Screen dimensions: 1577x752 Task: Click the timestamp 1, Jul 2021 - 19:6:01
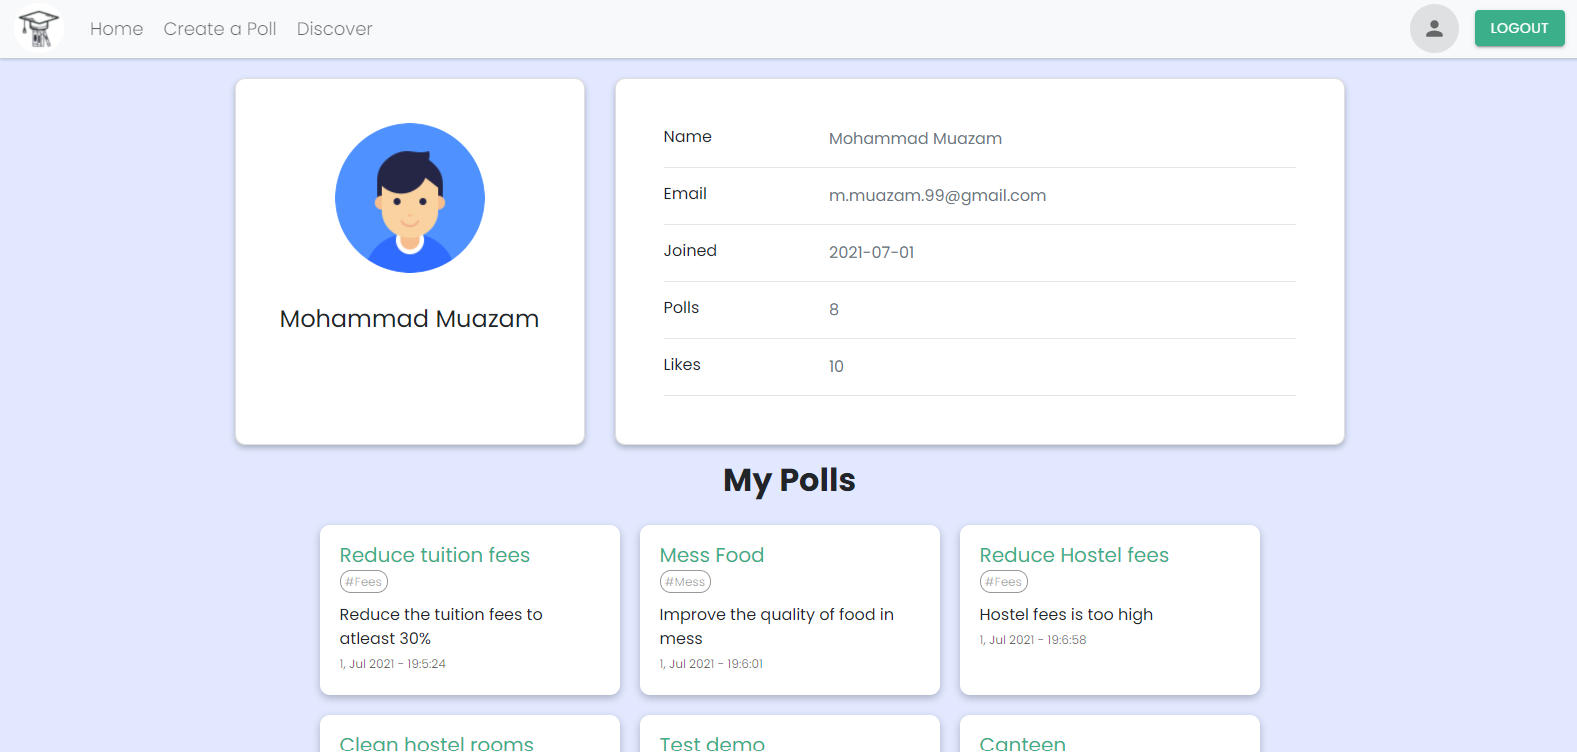tap(711, 664)
